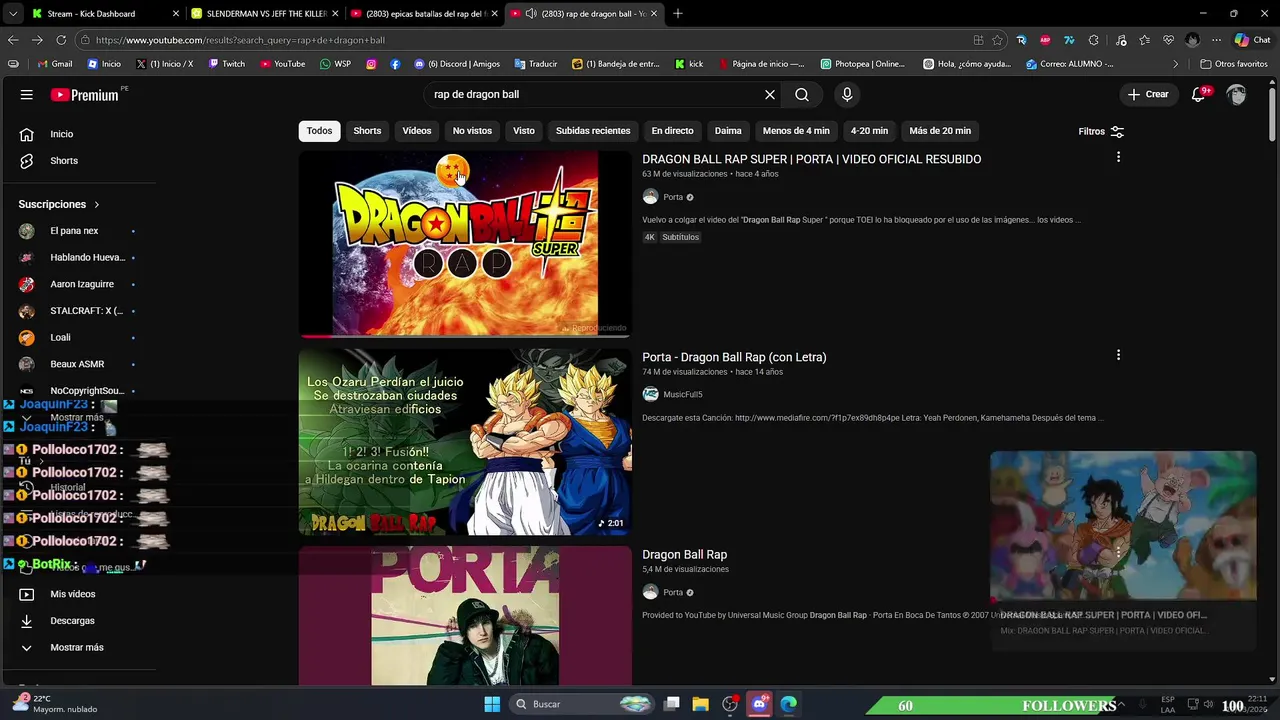The height and width of the screenshot is (720, 1280).
Task: Open Windows Start menu
Action: [x=492, y=704]
